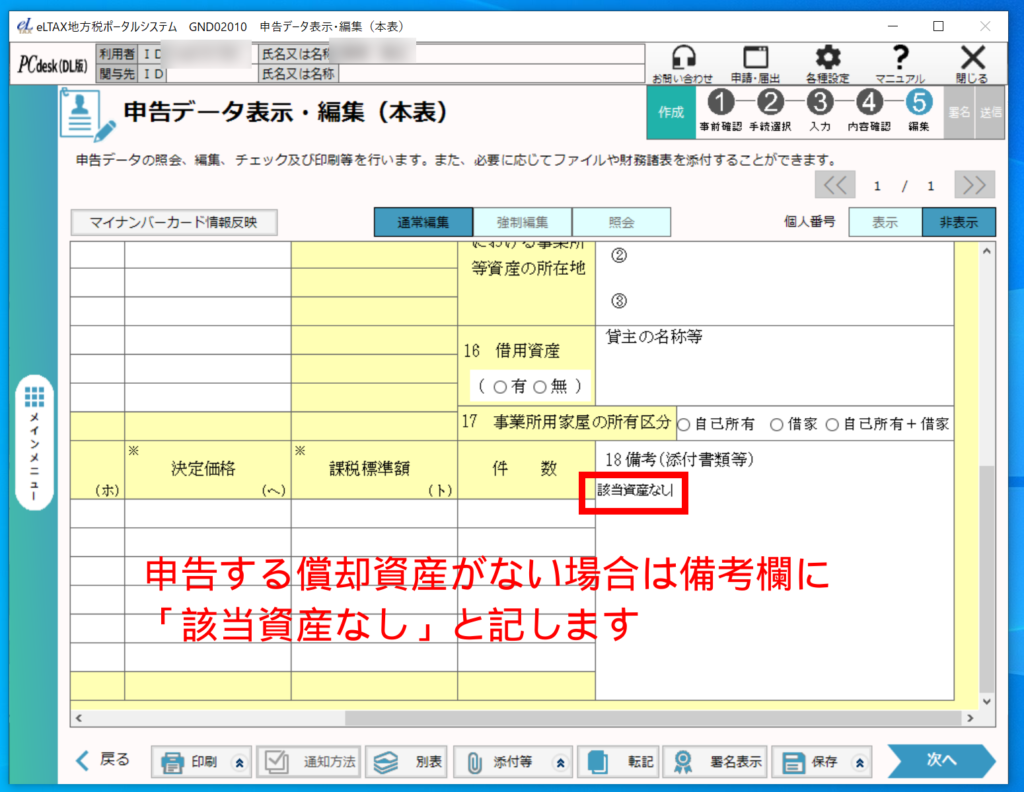The height and width of the screenshot is (792, 1024).
Task: Click the お問い合わせ headset icon
Action: (x=683, y=63)
